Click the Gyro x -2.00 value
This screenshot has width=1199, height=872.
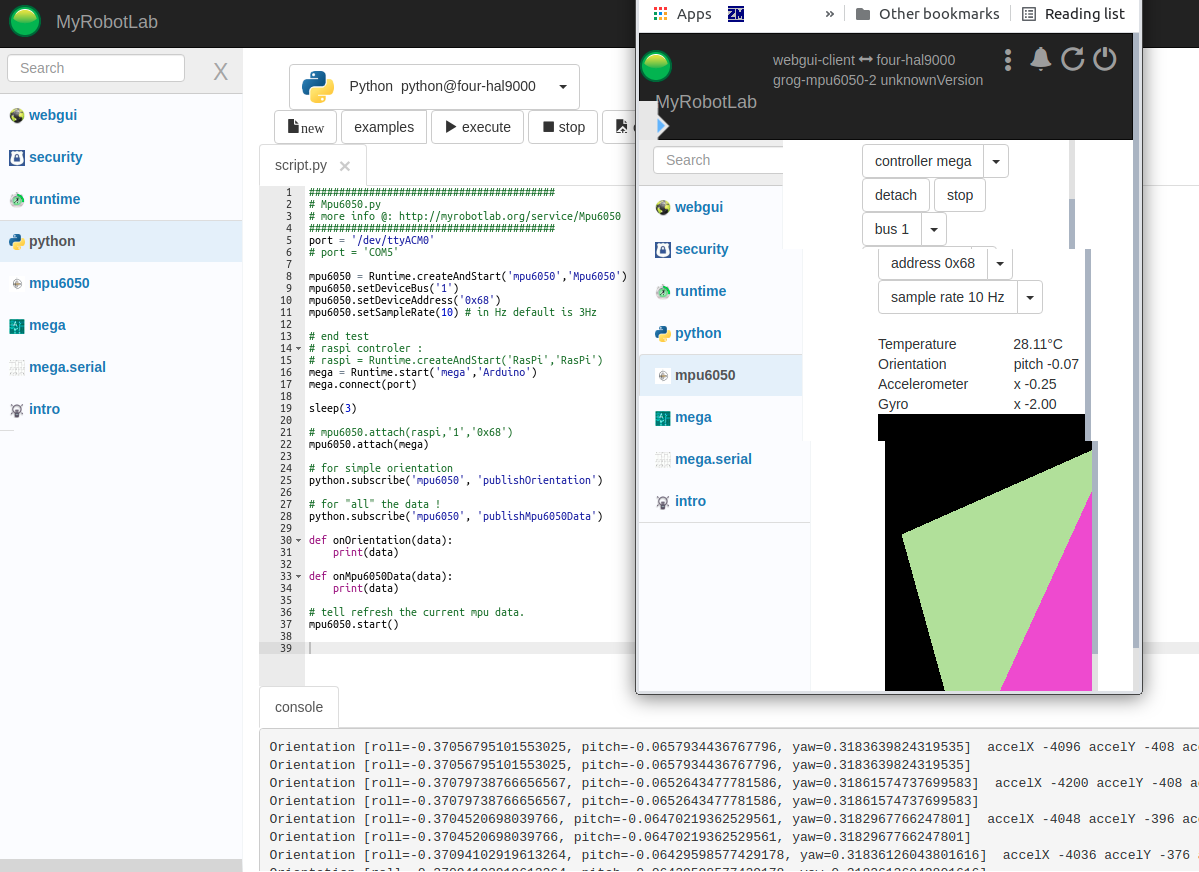(x=1035, y=404)
